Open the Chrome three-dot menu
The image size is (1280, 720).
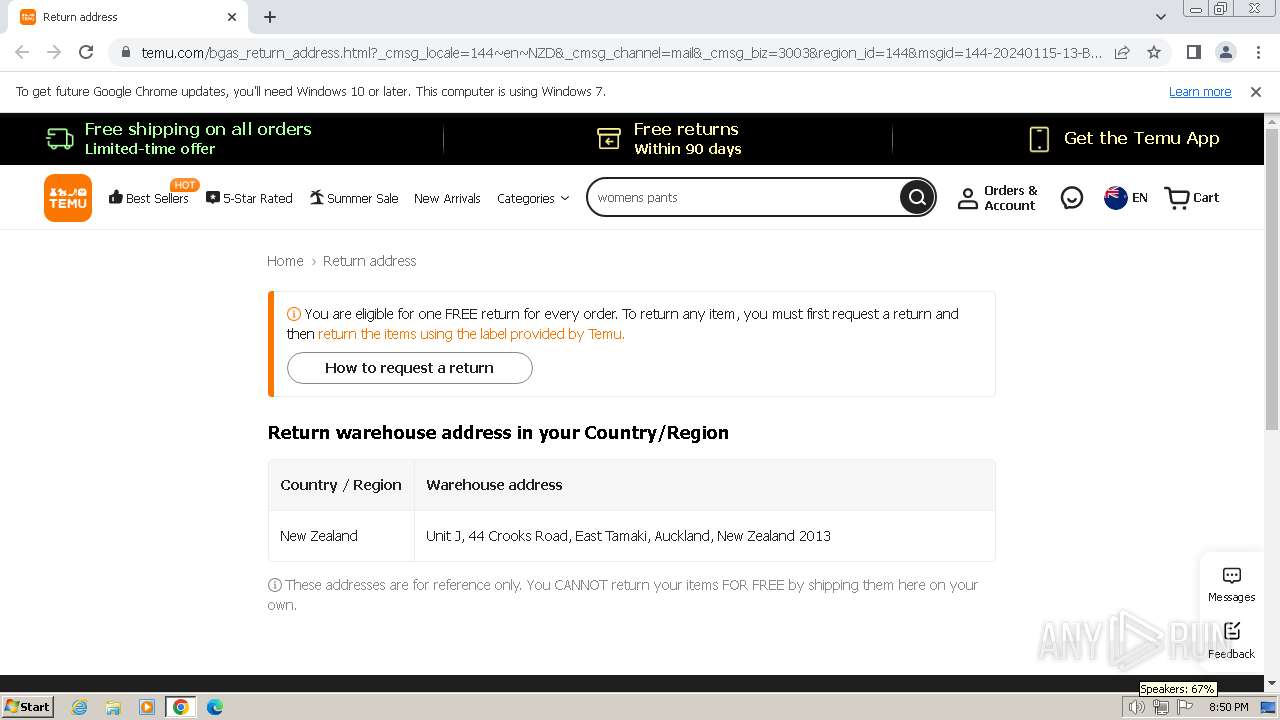pyautogui.click(x=1258, y=52)
